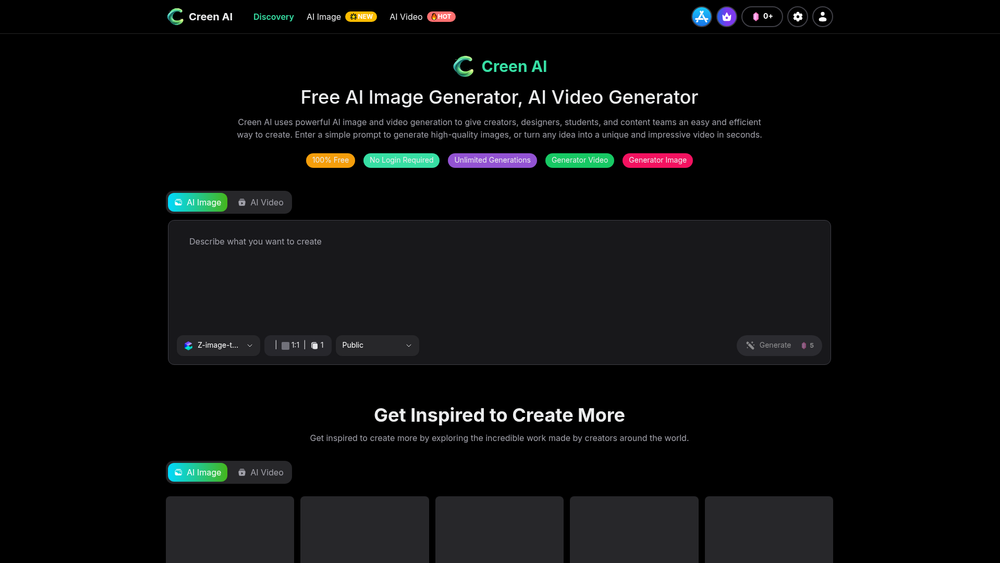Click the Z-image model logo icon
The height and width of the screenshot is (563, 1000).
pos(188,346)
